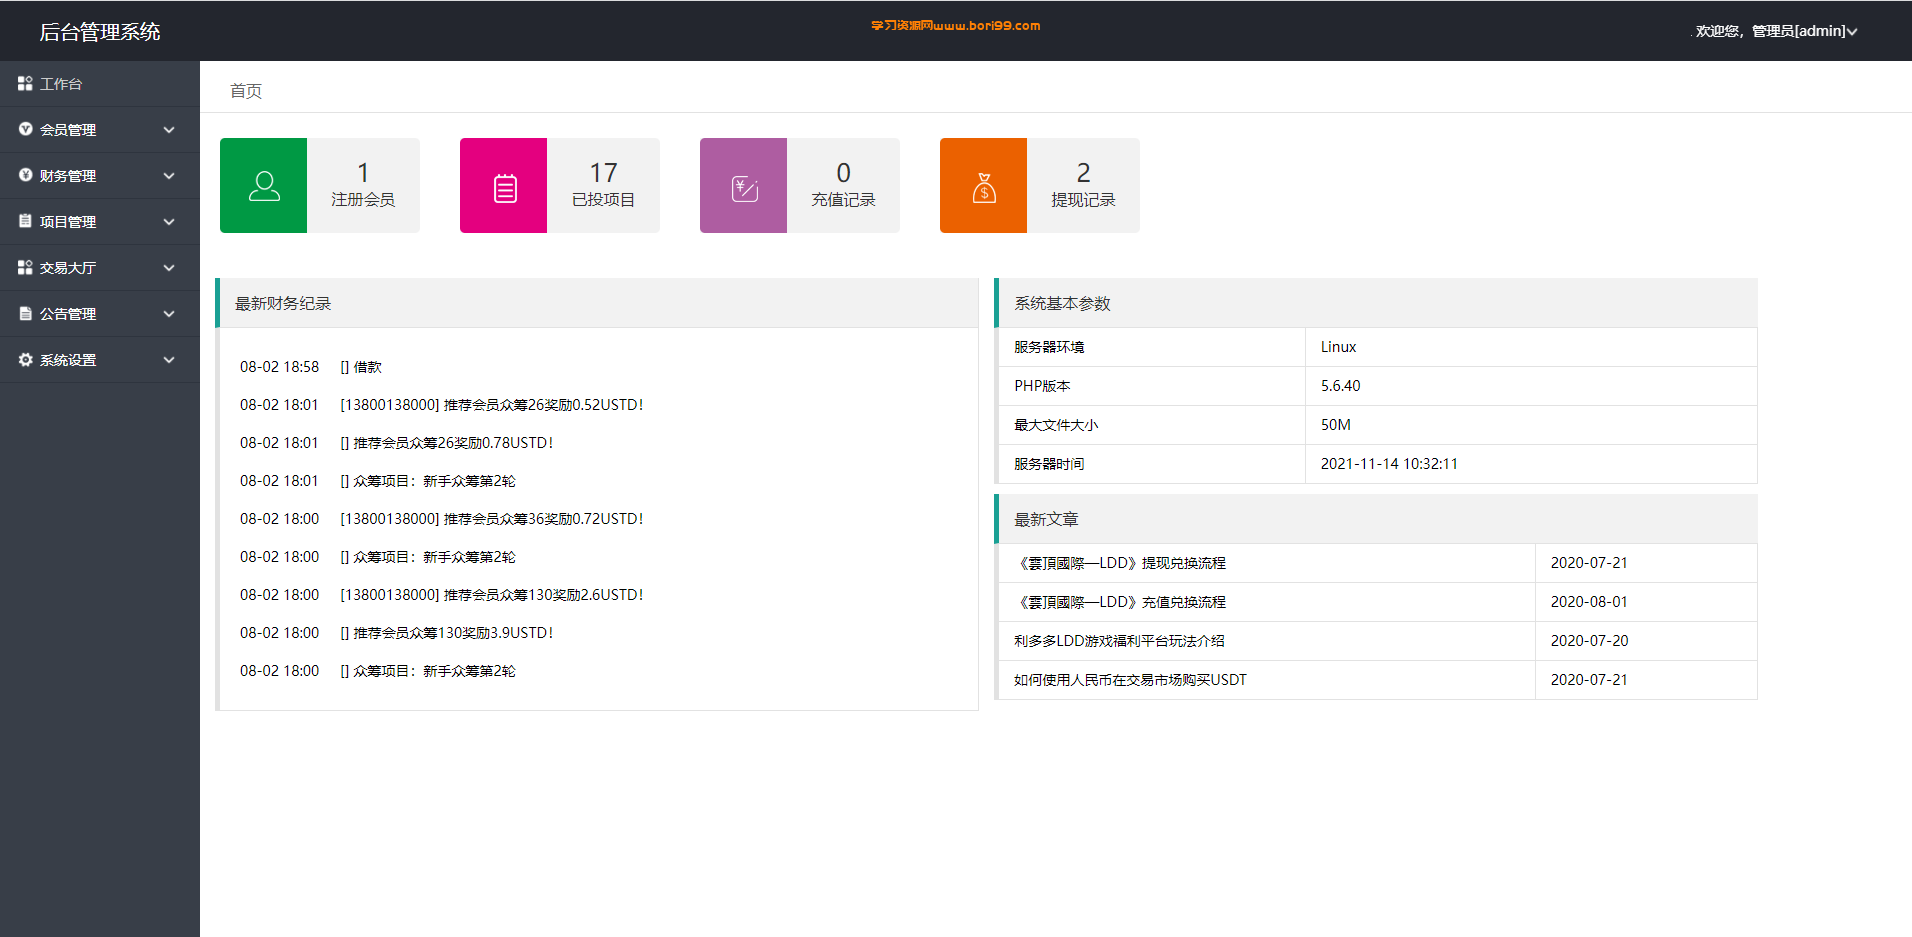The height and width of the screenshot is (937, 1912).
Task: Open the 会员管理 menu
Action: click(100, 130)
